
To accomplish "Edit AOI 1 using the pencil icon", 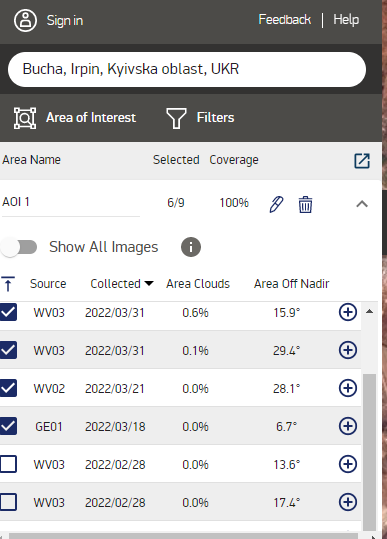I will pos(276,204).
